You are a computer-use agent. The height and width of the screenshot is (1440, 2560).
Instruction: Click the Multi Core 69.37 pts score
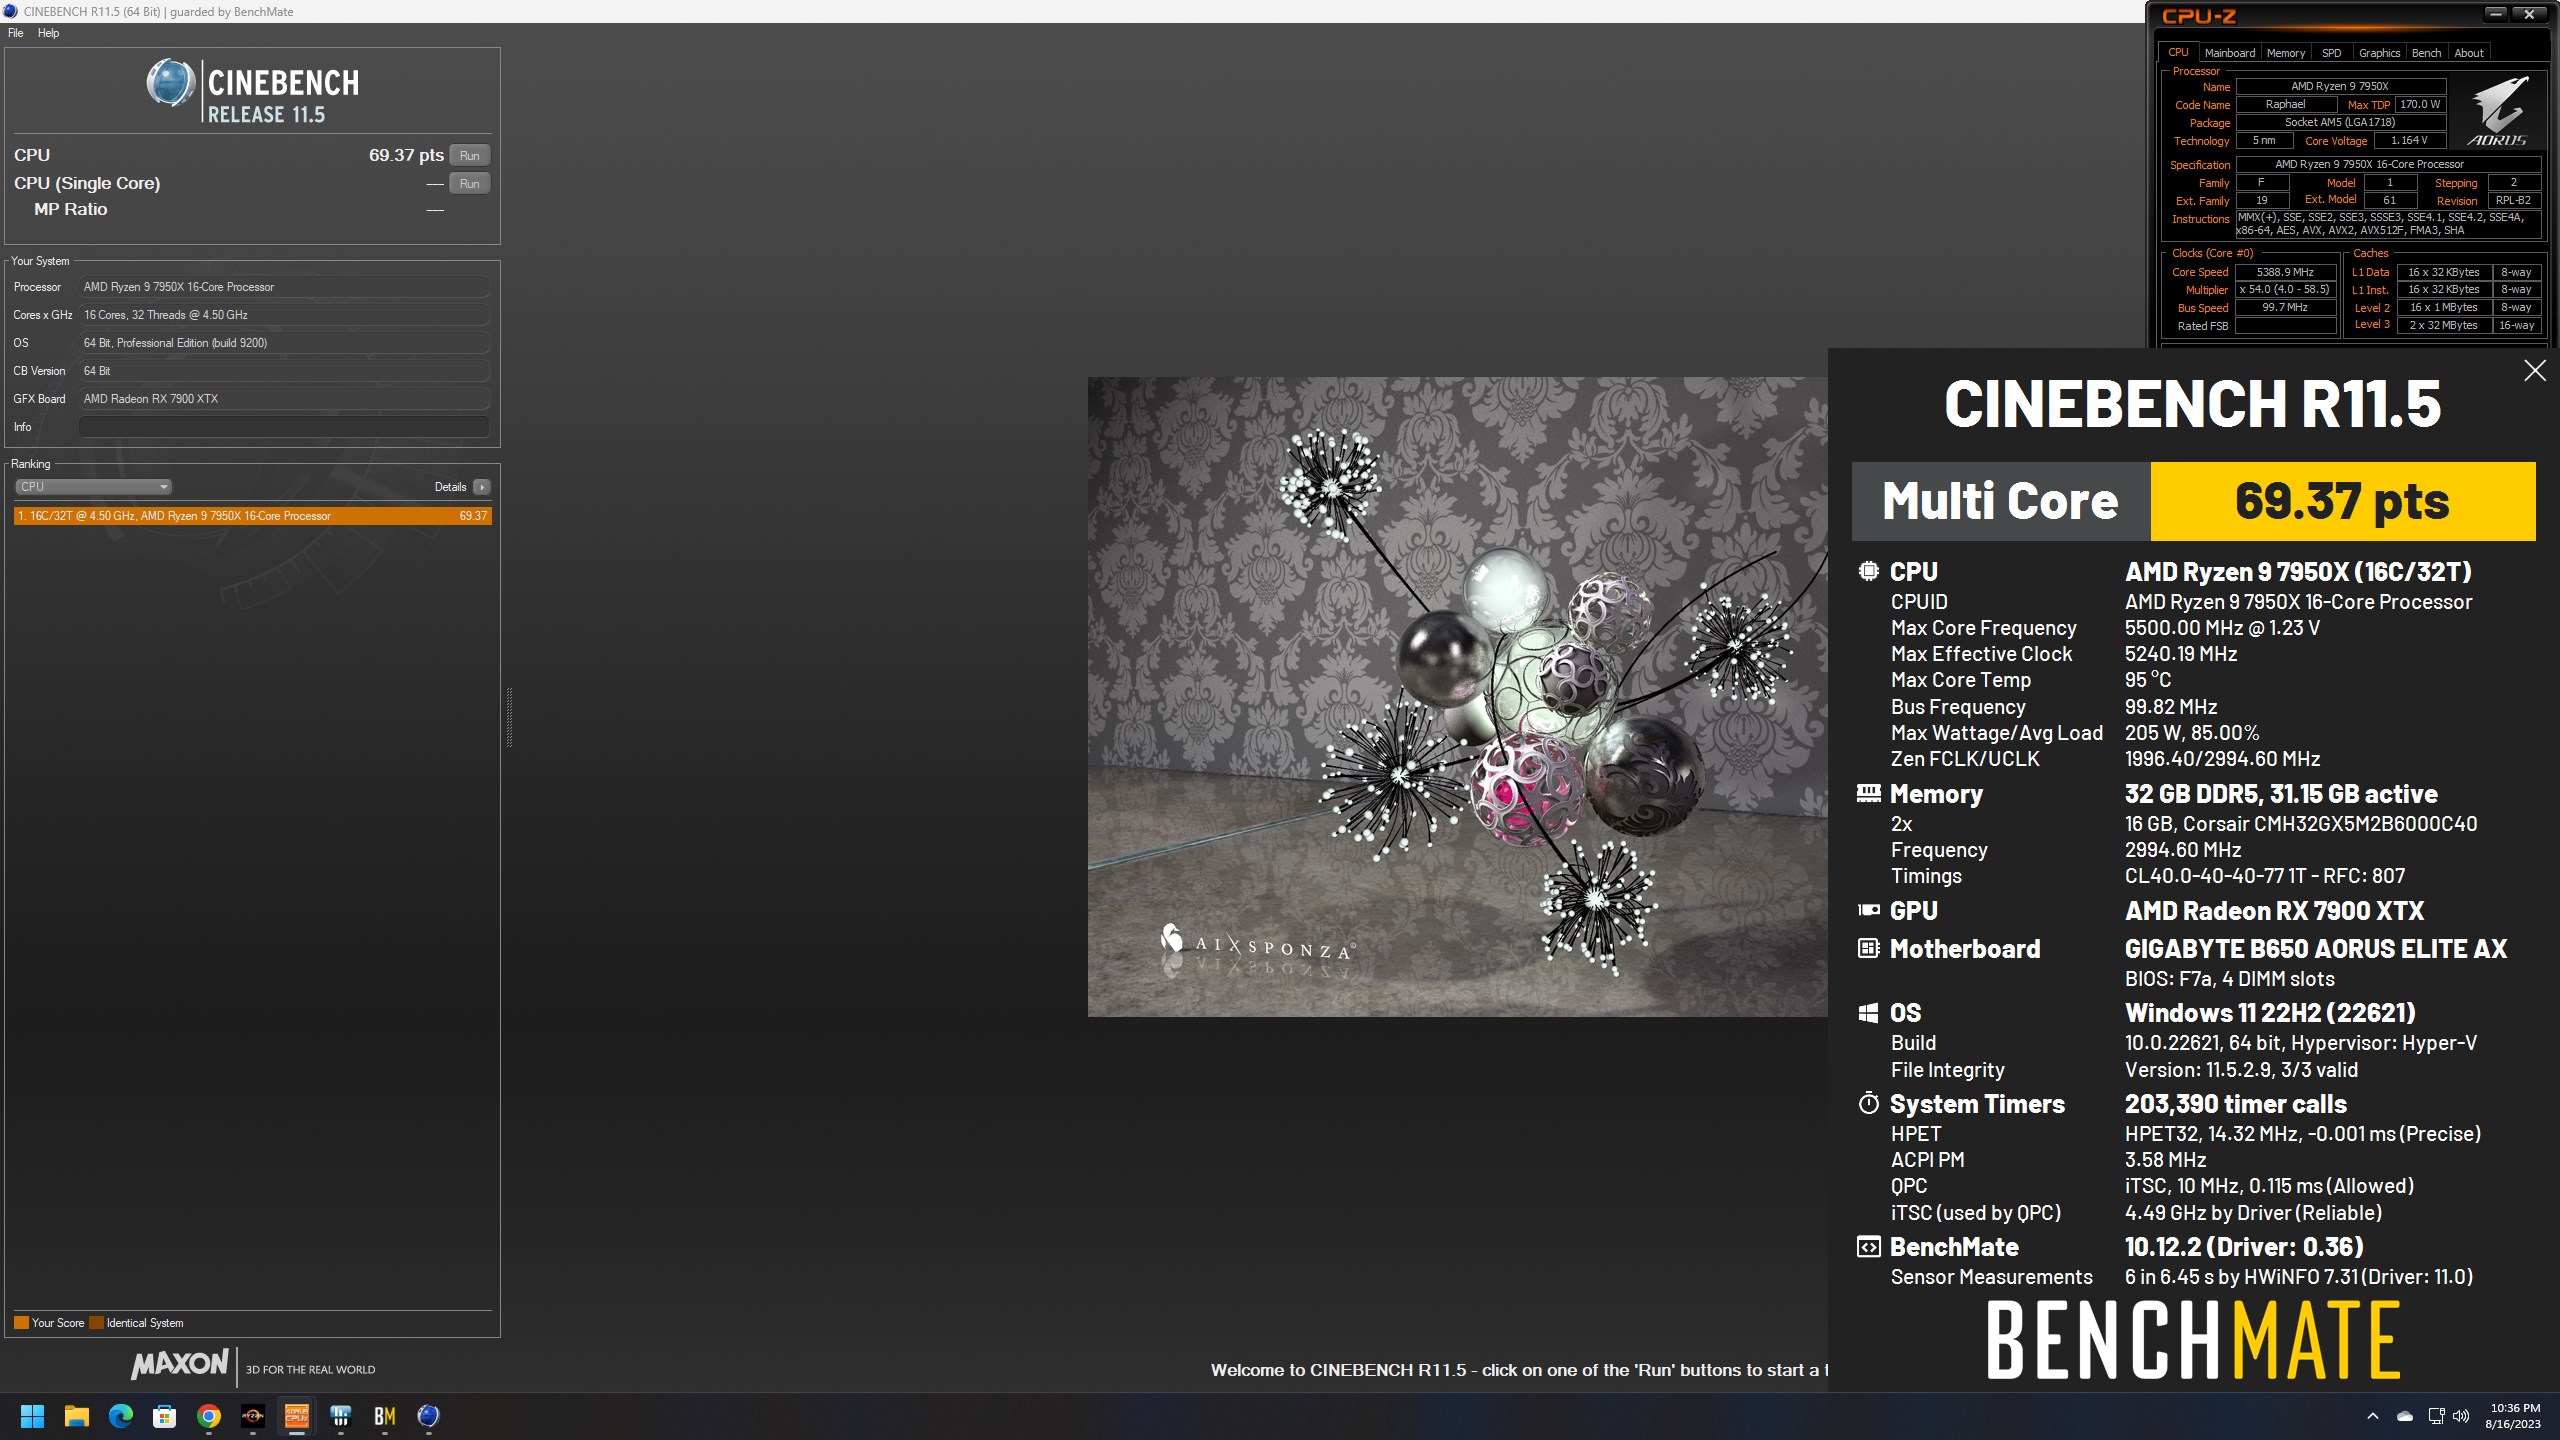[2343, 501]
